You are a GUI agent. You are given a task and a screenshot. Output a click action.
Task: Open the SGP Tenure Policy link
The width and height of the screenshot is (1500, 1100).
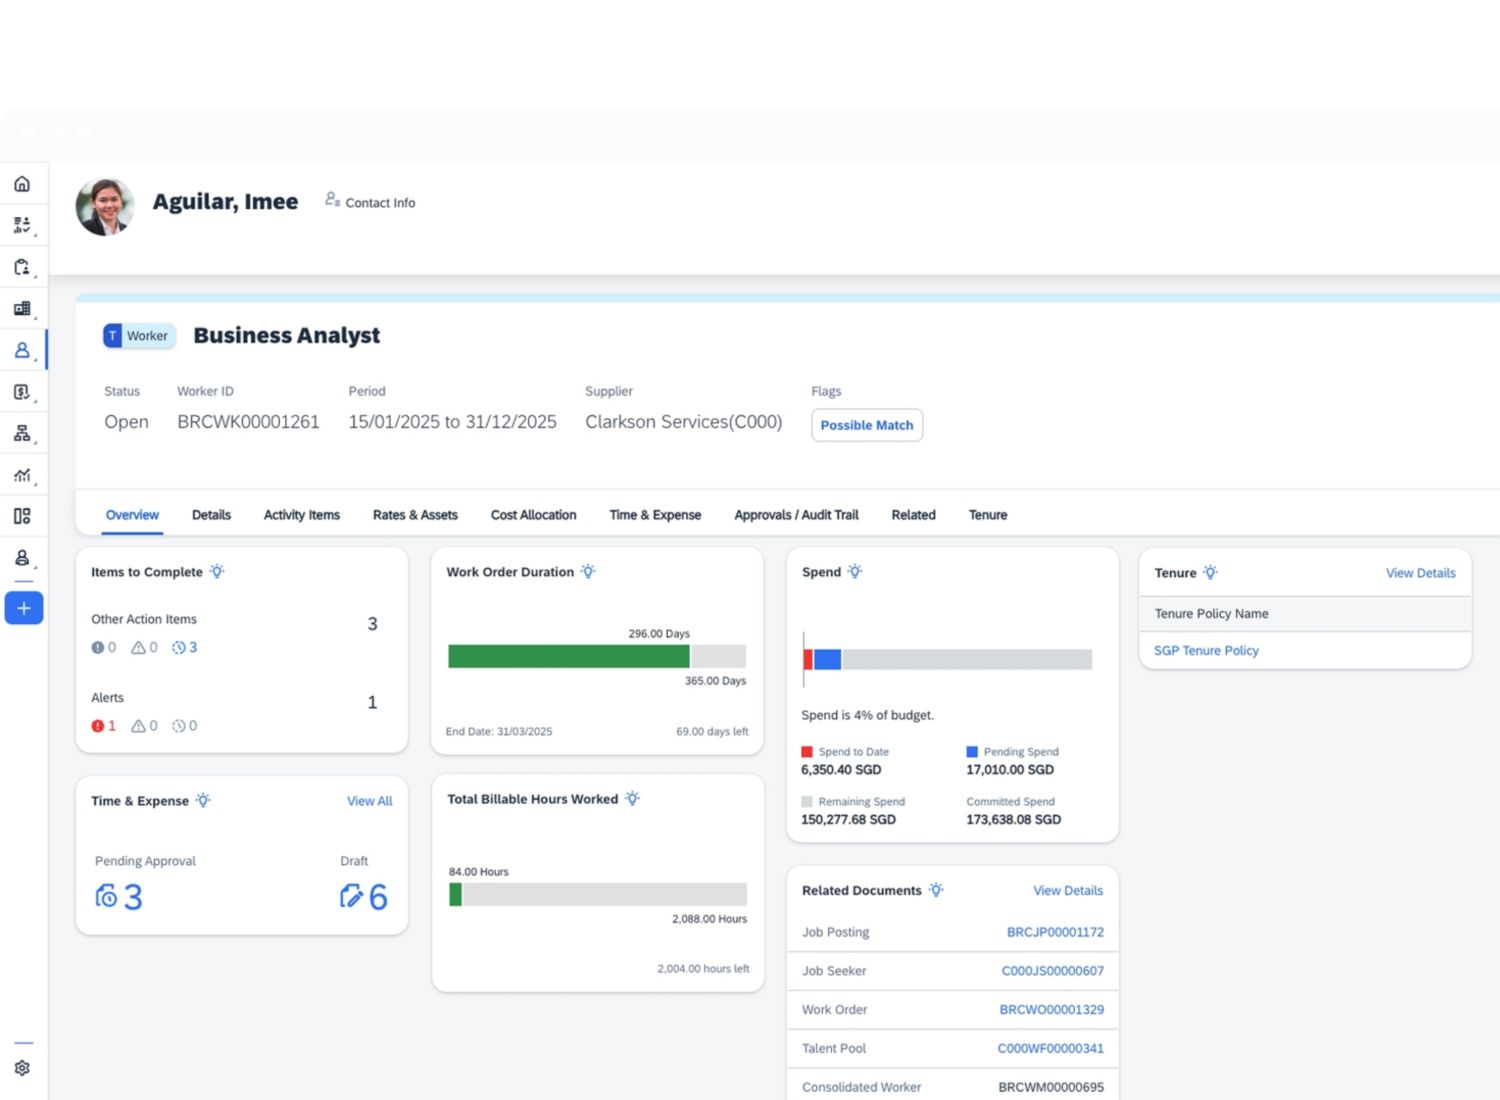[1206, 650]
